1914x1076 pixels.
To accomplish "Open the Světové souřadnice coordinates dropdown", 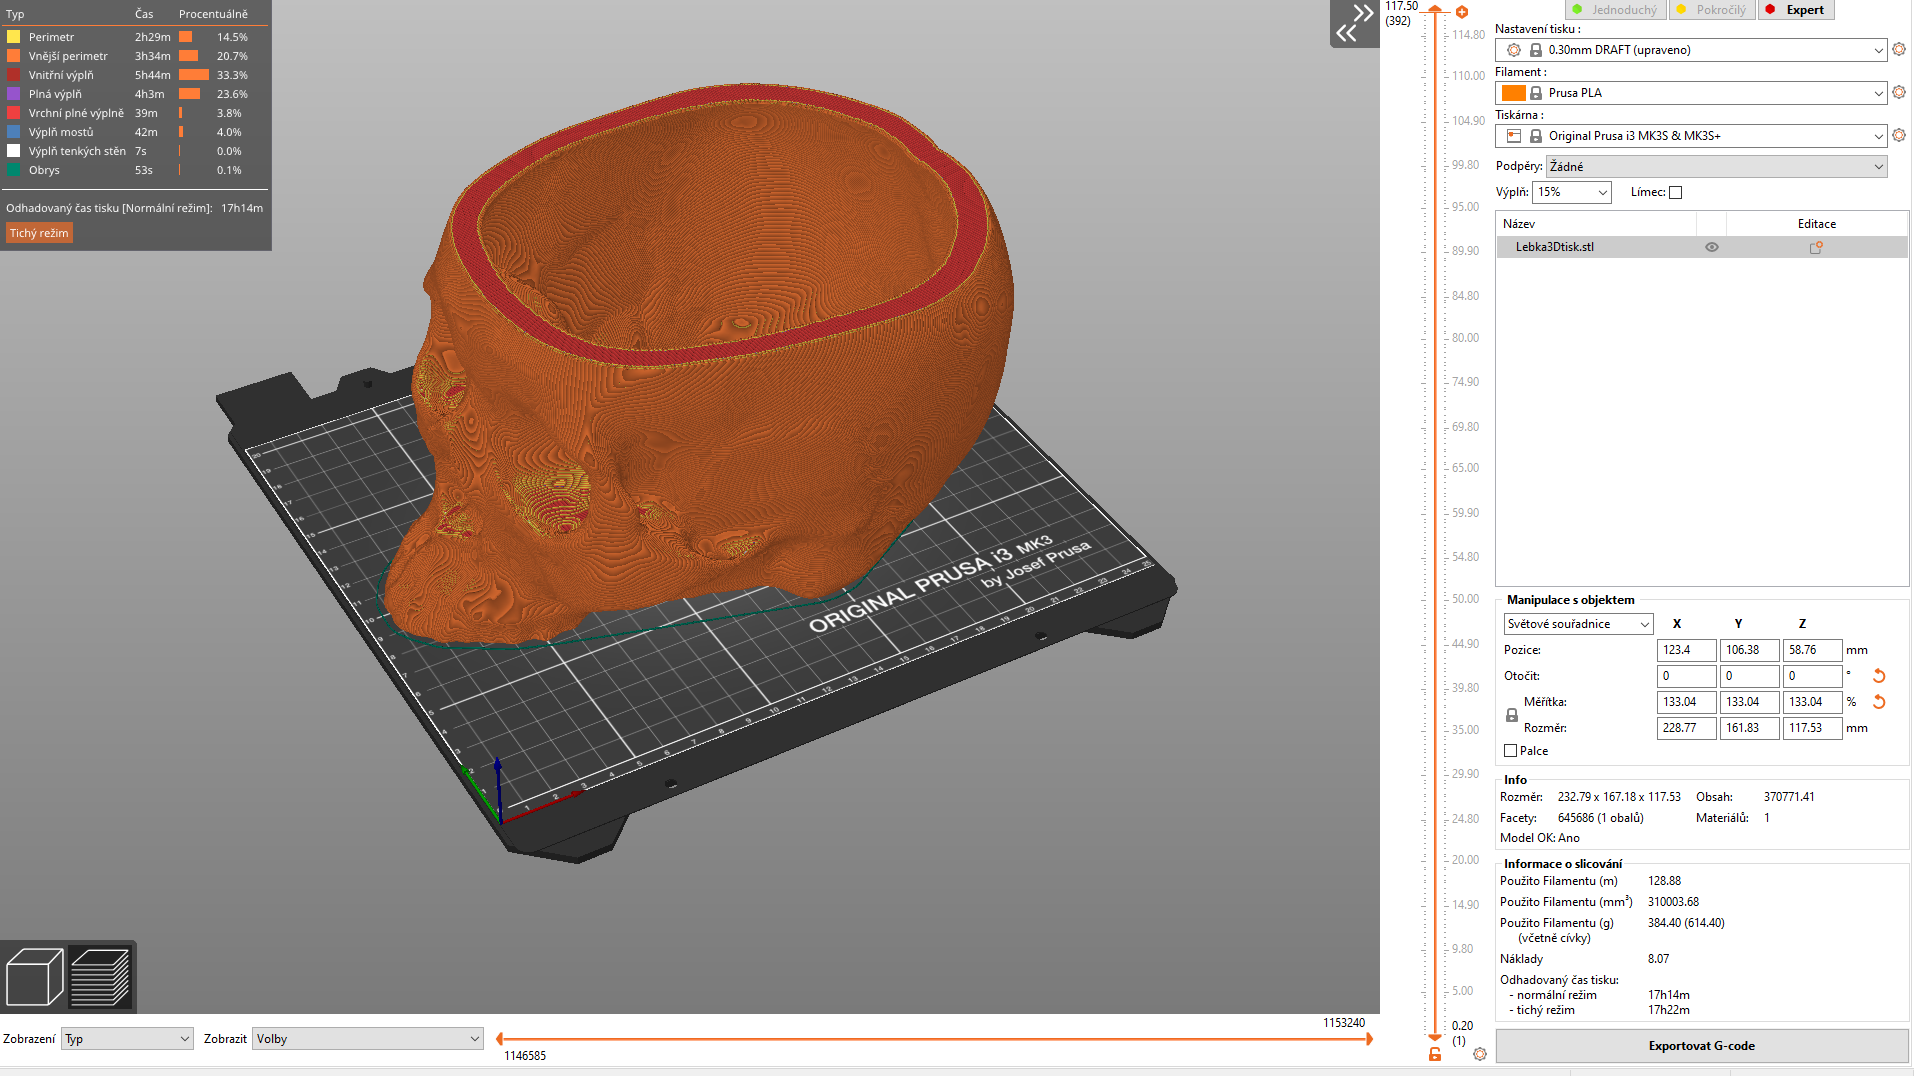I will click(x=1578, y=624).
